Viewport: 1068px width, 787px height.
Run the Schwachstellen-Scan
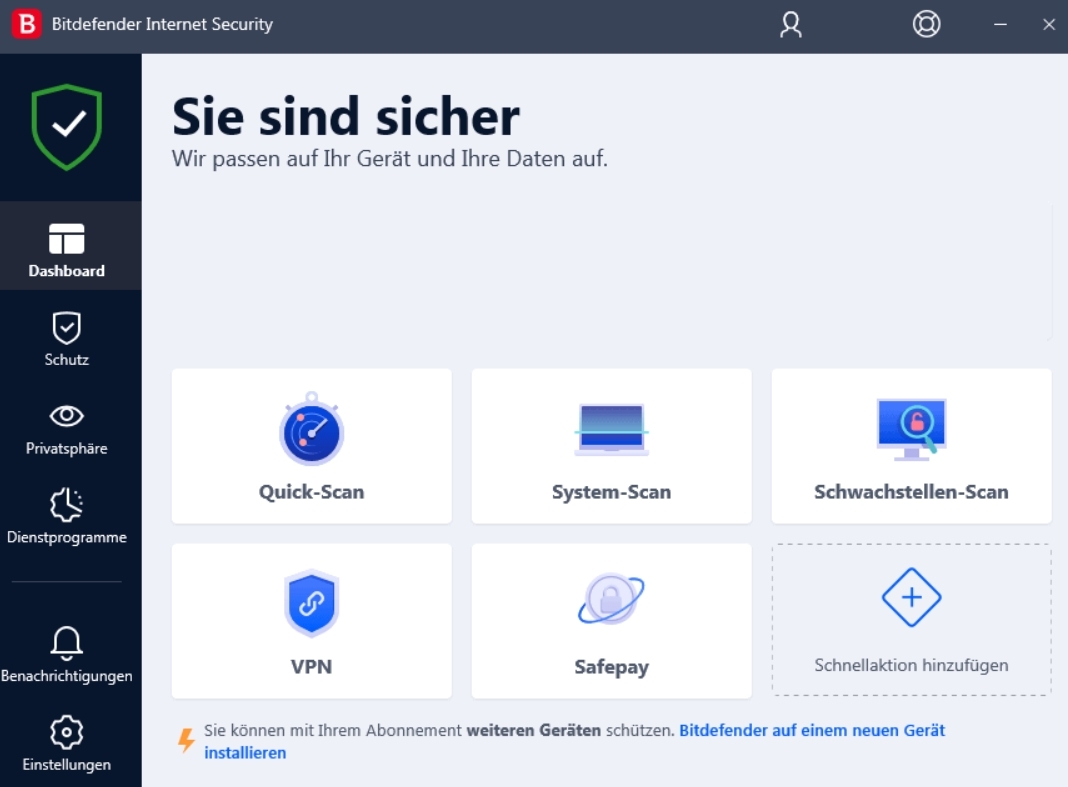[x=911, y=446]
